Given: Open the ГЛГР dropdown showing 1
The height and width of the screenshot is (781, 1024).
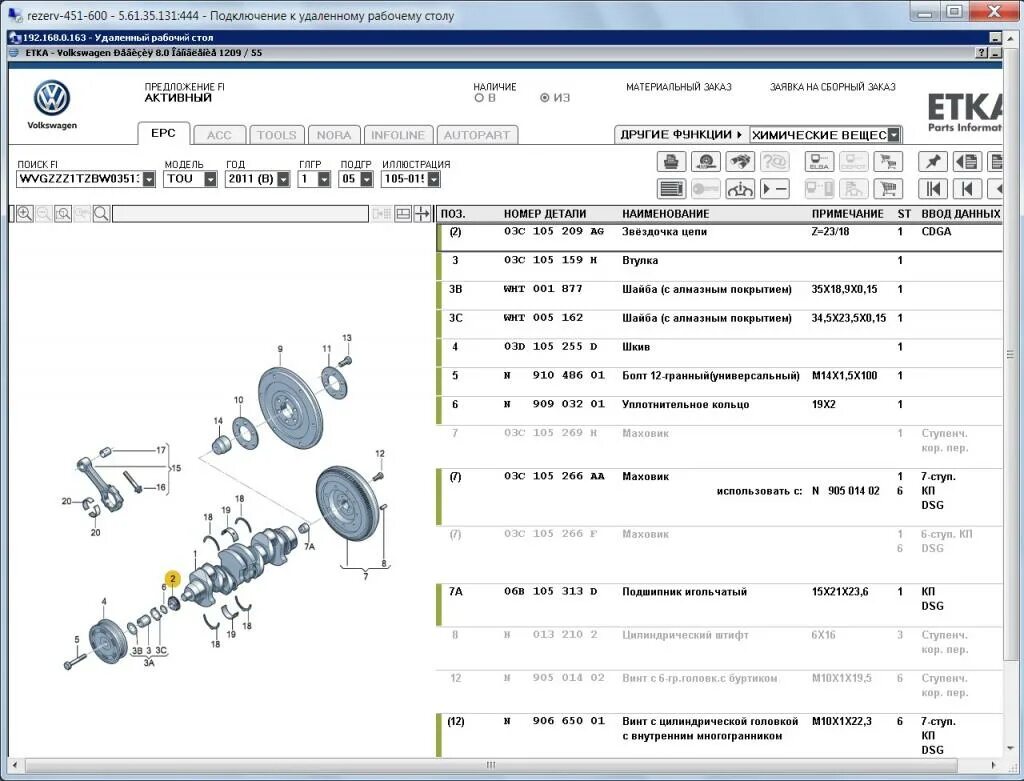Looking at the screenshot, I should [324, 179].
